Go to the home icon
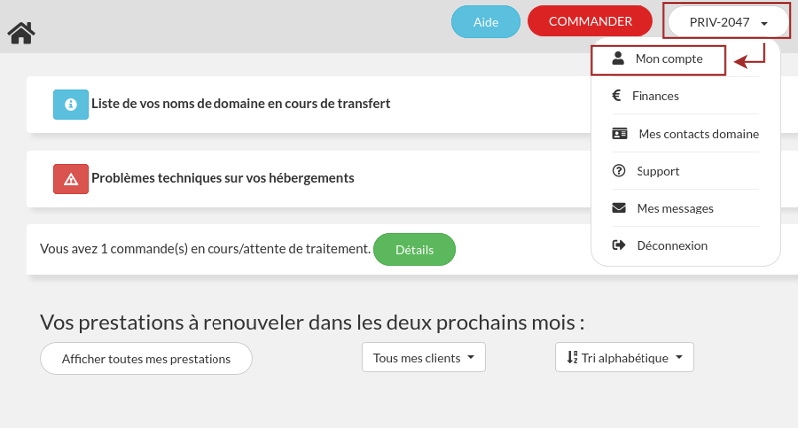 (21, 33)
